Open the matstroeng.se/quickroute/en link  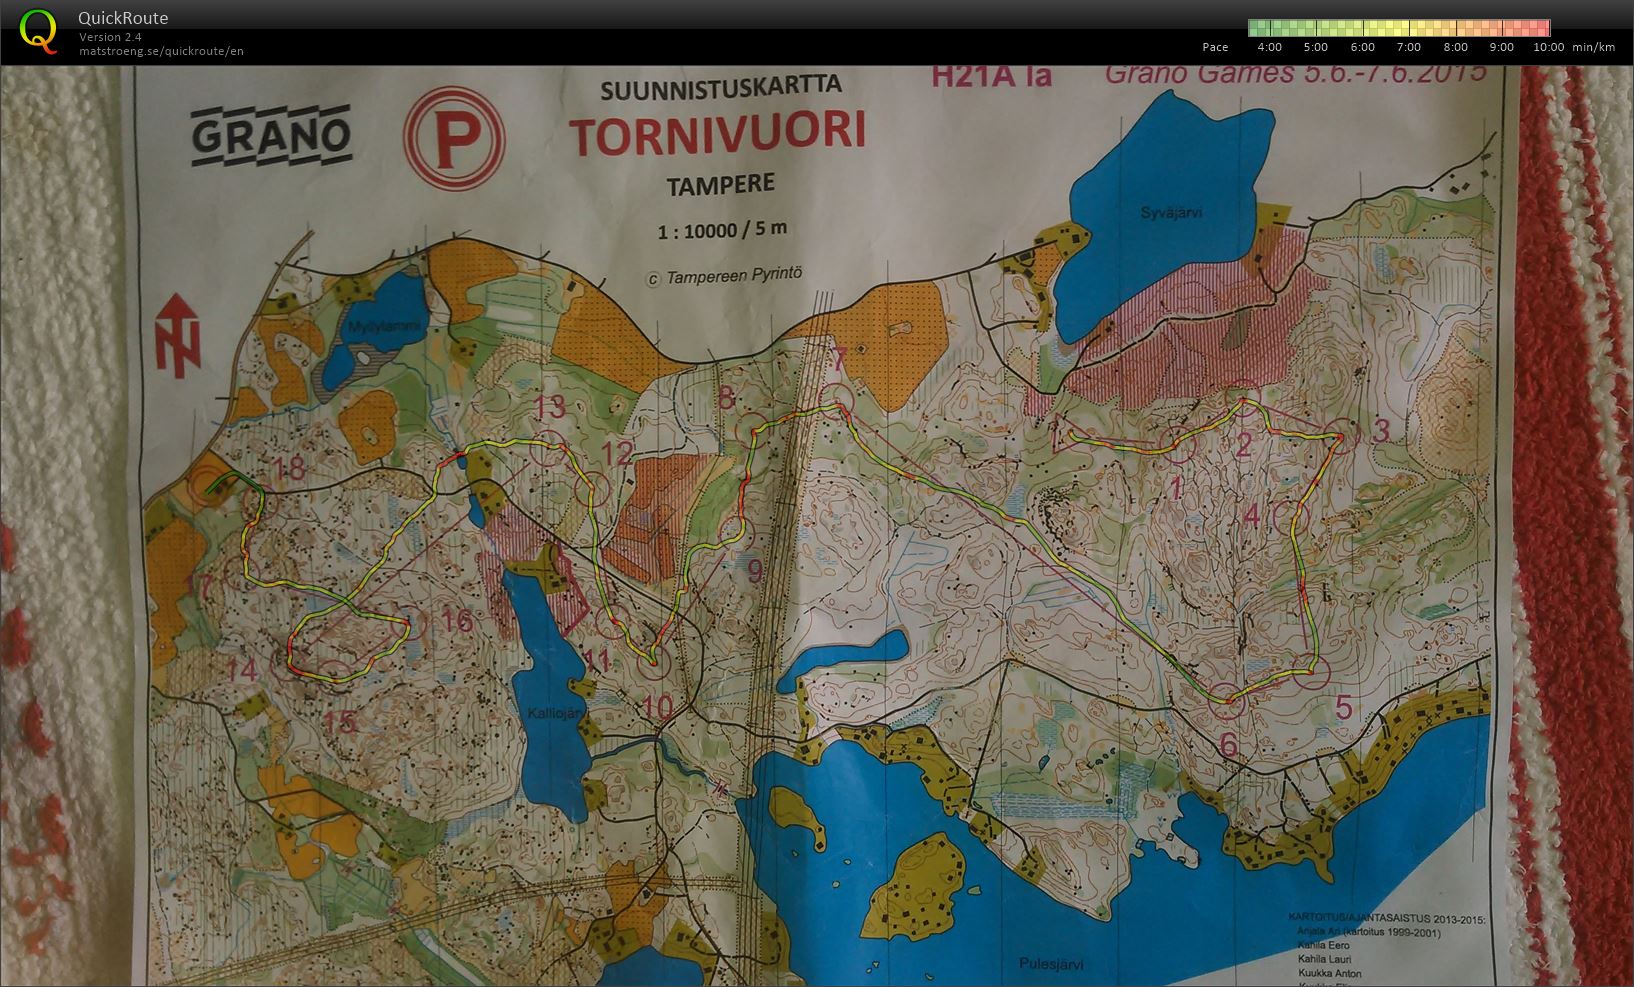pos(161,51)
